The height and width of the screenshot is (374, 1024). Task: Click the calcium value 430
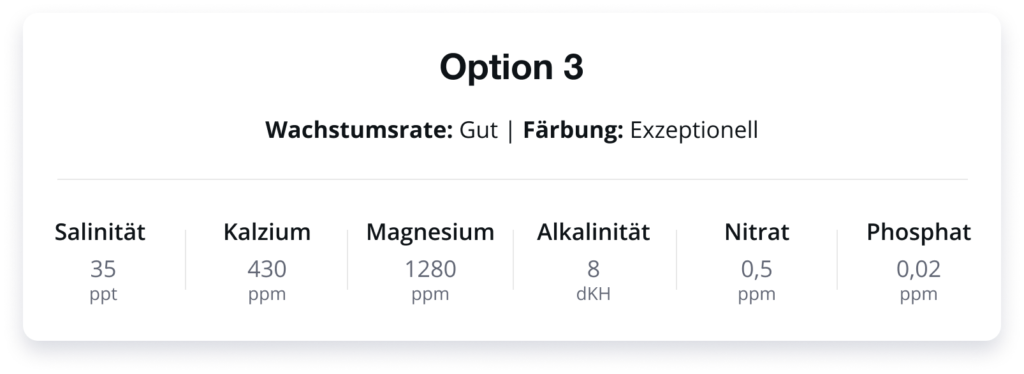click(267, 269)
